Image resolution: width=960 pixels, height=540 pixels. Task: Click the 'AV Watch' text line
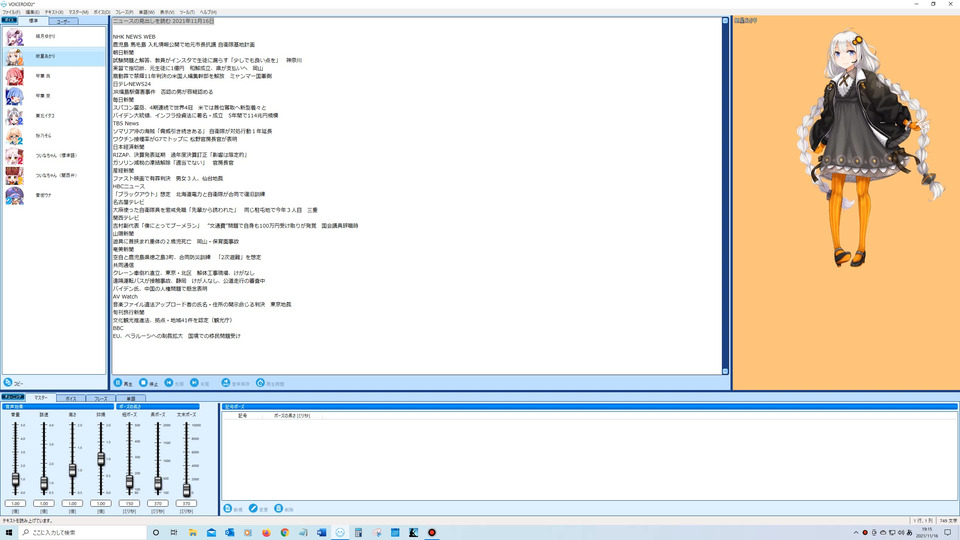(x=126, y=296)
